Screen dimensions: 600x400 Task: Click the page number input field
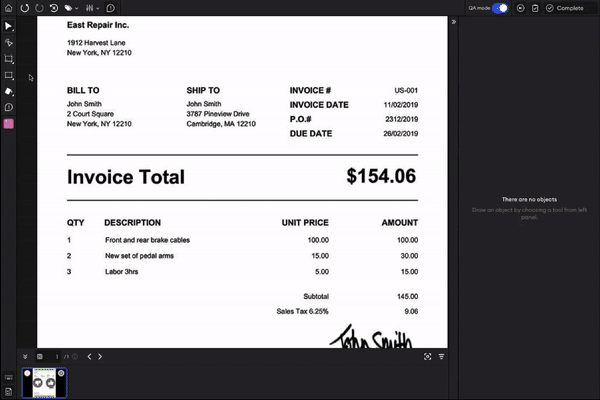click(x=54, y=357)
